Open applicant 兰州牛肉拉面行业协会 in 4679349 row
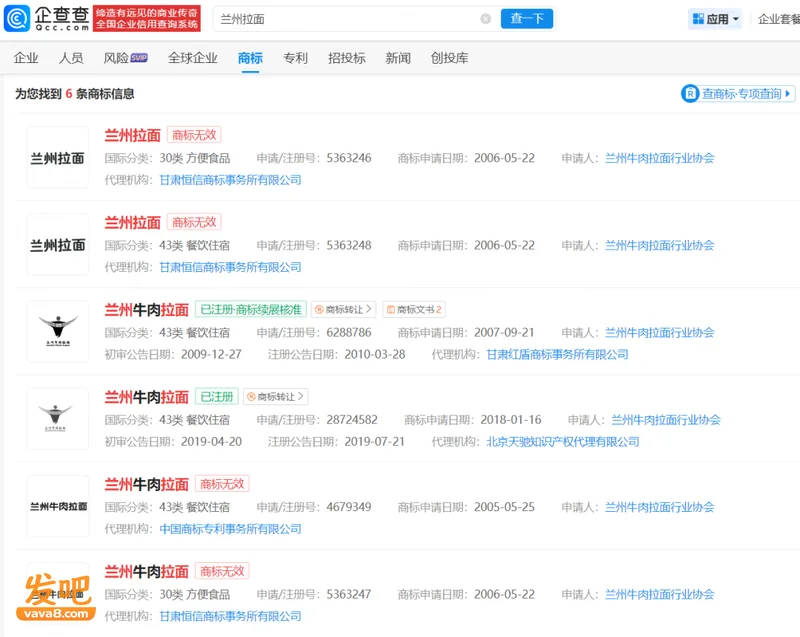800x637 pixels. tap(660, 507)
